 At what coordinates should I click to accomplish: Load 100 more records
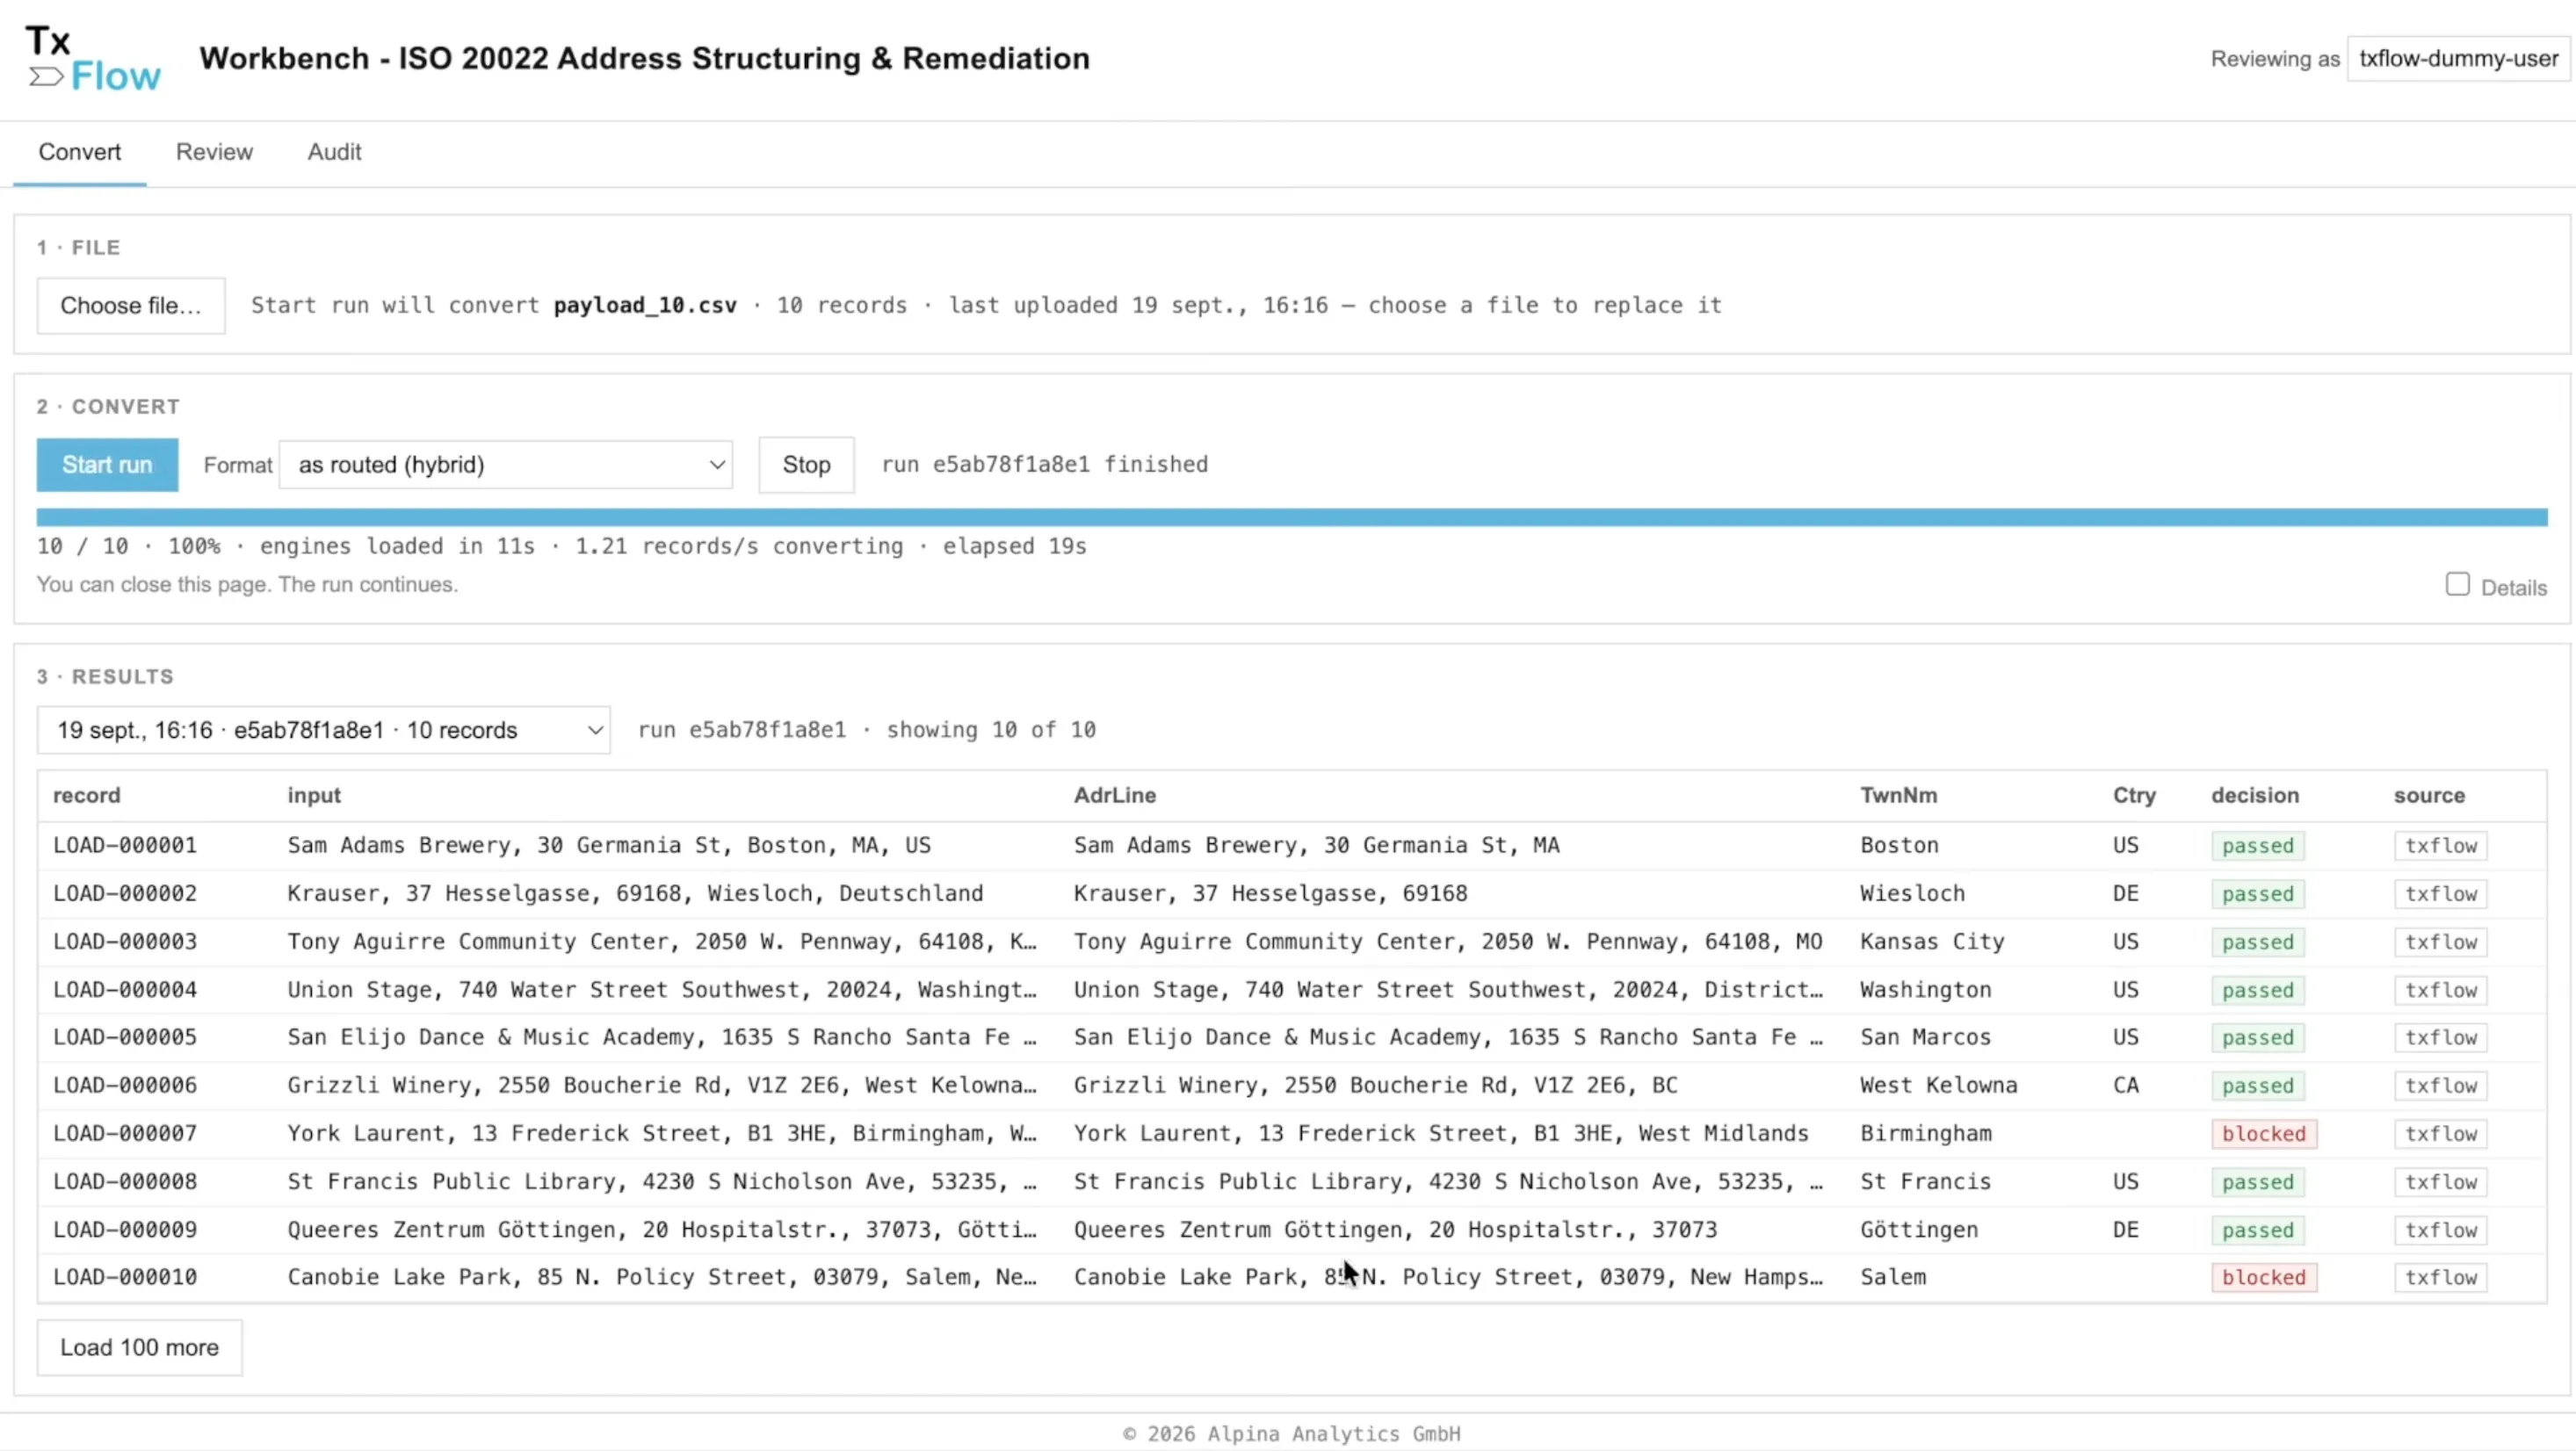139,1347
